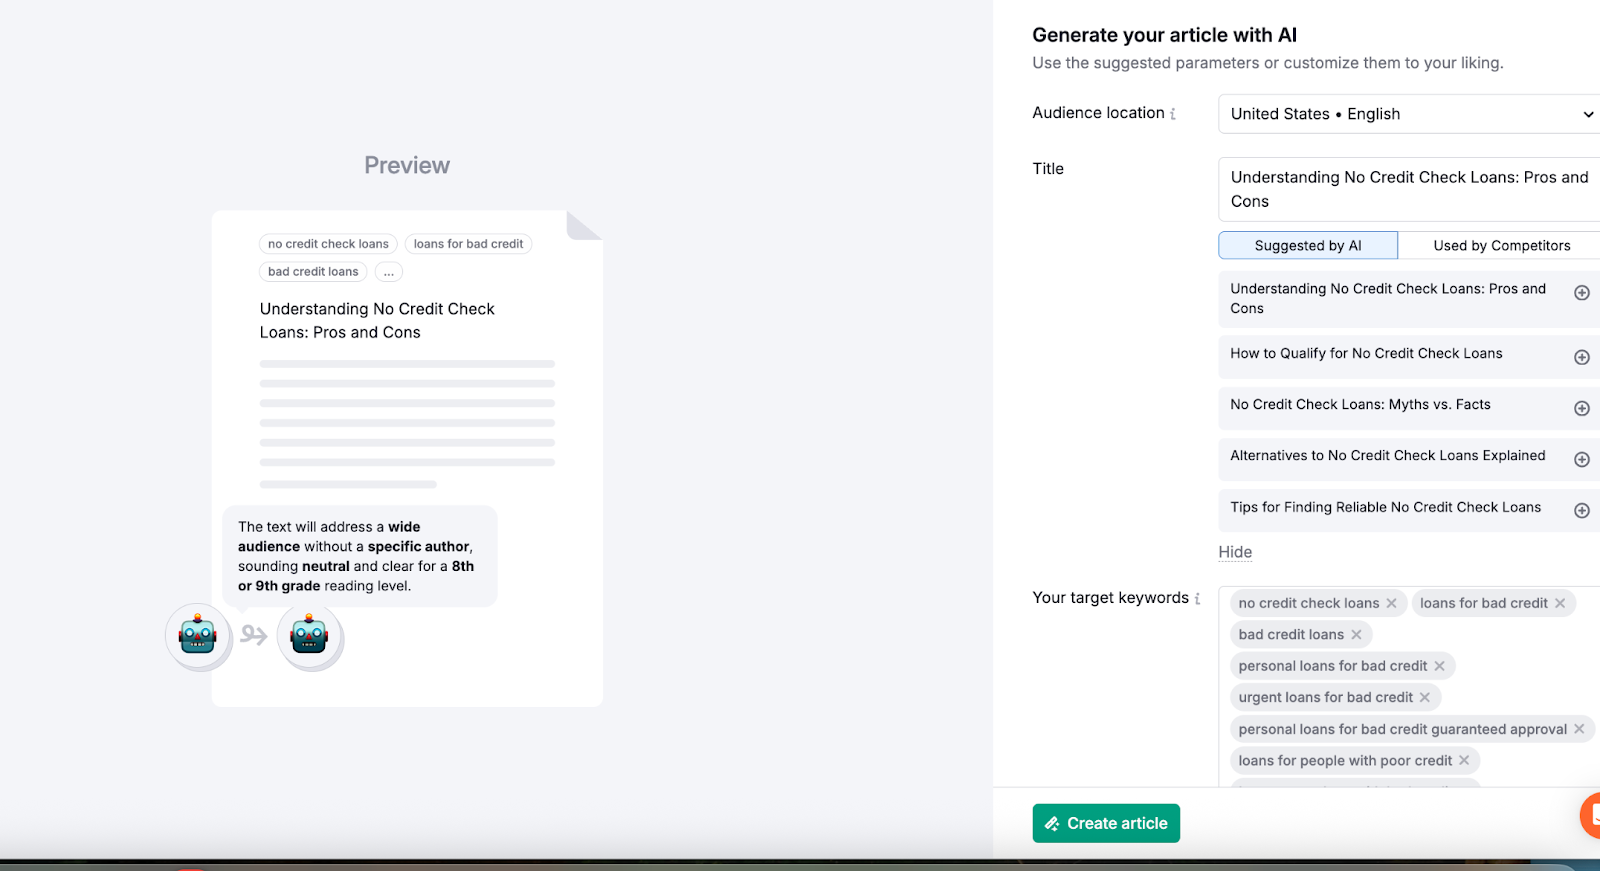This screenshot has height=871, width=1600.
Task: Remove 'personal loans for bad credit' keyword
Action: coord(1439,666)
